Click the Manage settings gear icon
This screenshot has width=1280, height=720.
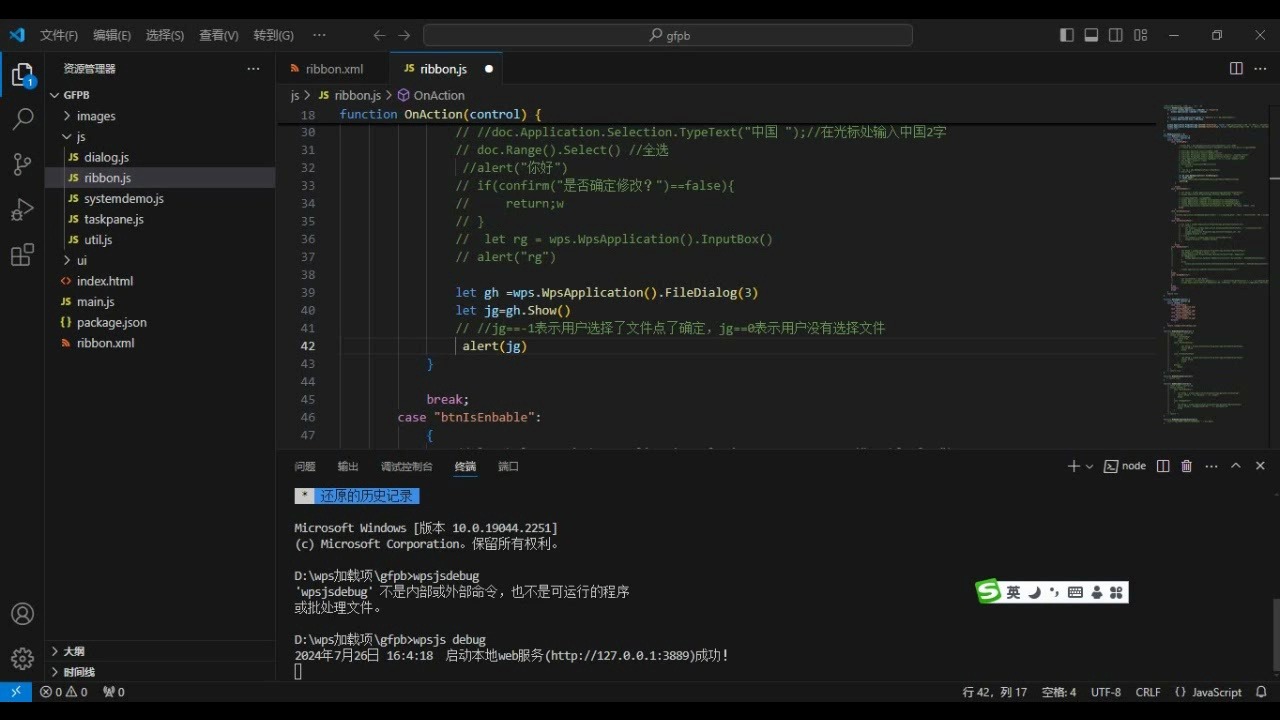tap(22, 658)
